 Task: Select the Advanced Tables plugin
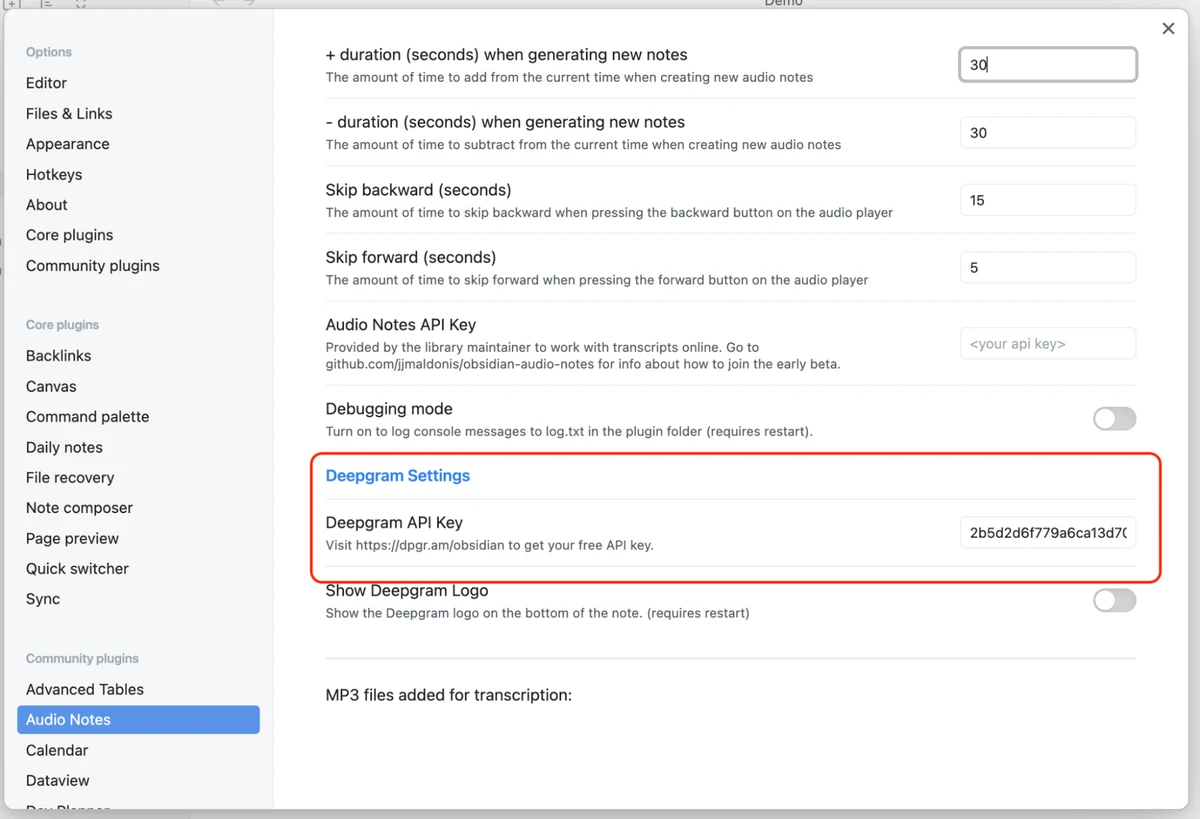pyautogui.click(x=84, y=689)
